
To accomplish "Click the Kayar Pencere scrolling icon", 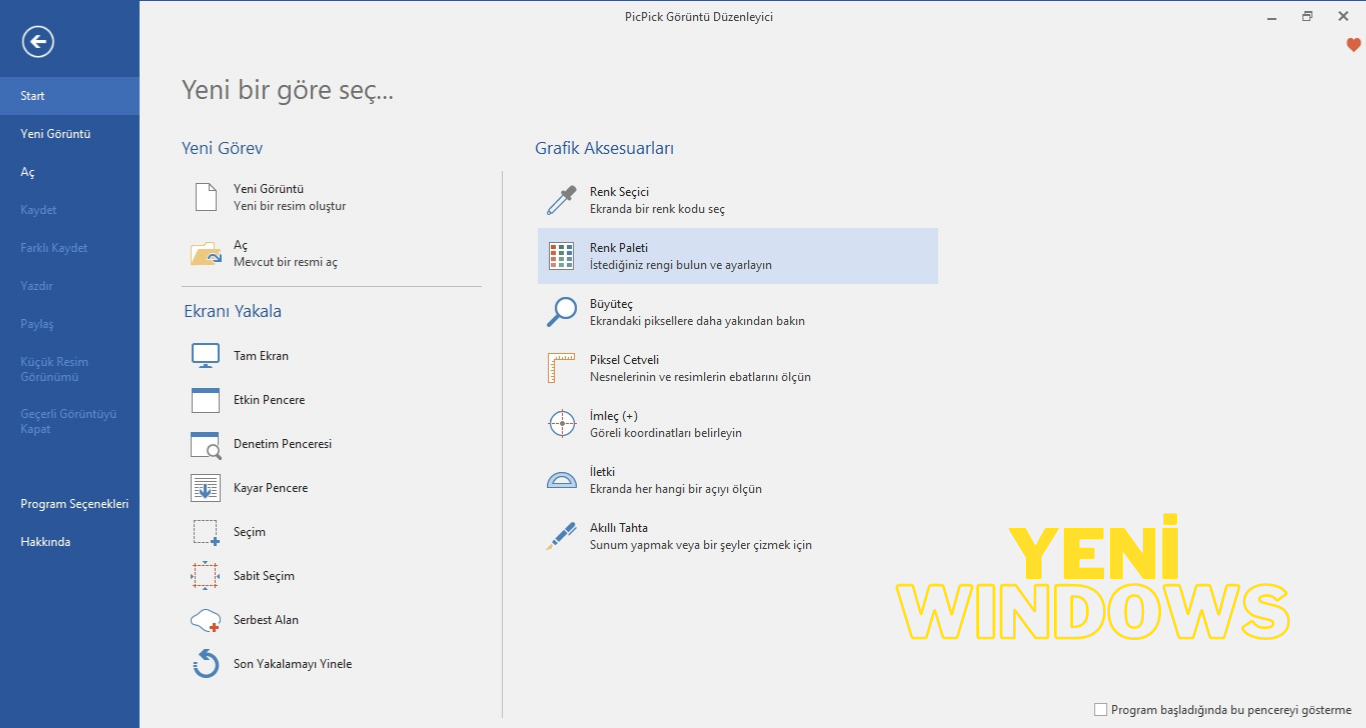I will 205,488.
